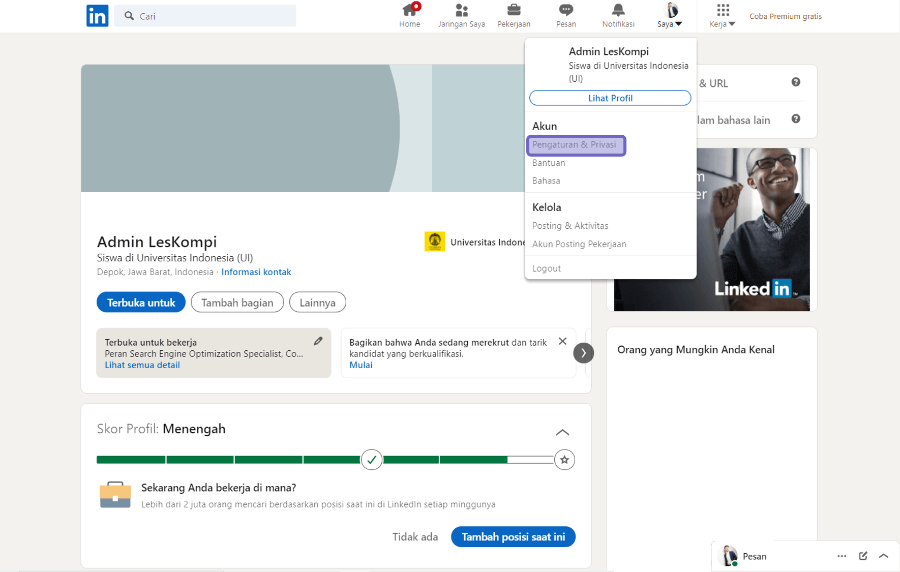This screenshot has width=900, height=572.
Task: Click the star icon at progress end
Action: [565, 460]
